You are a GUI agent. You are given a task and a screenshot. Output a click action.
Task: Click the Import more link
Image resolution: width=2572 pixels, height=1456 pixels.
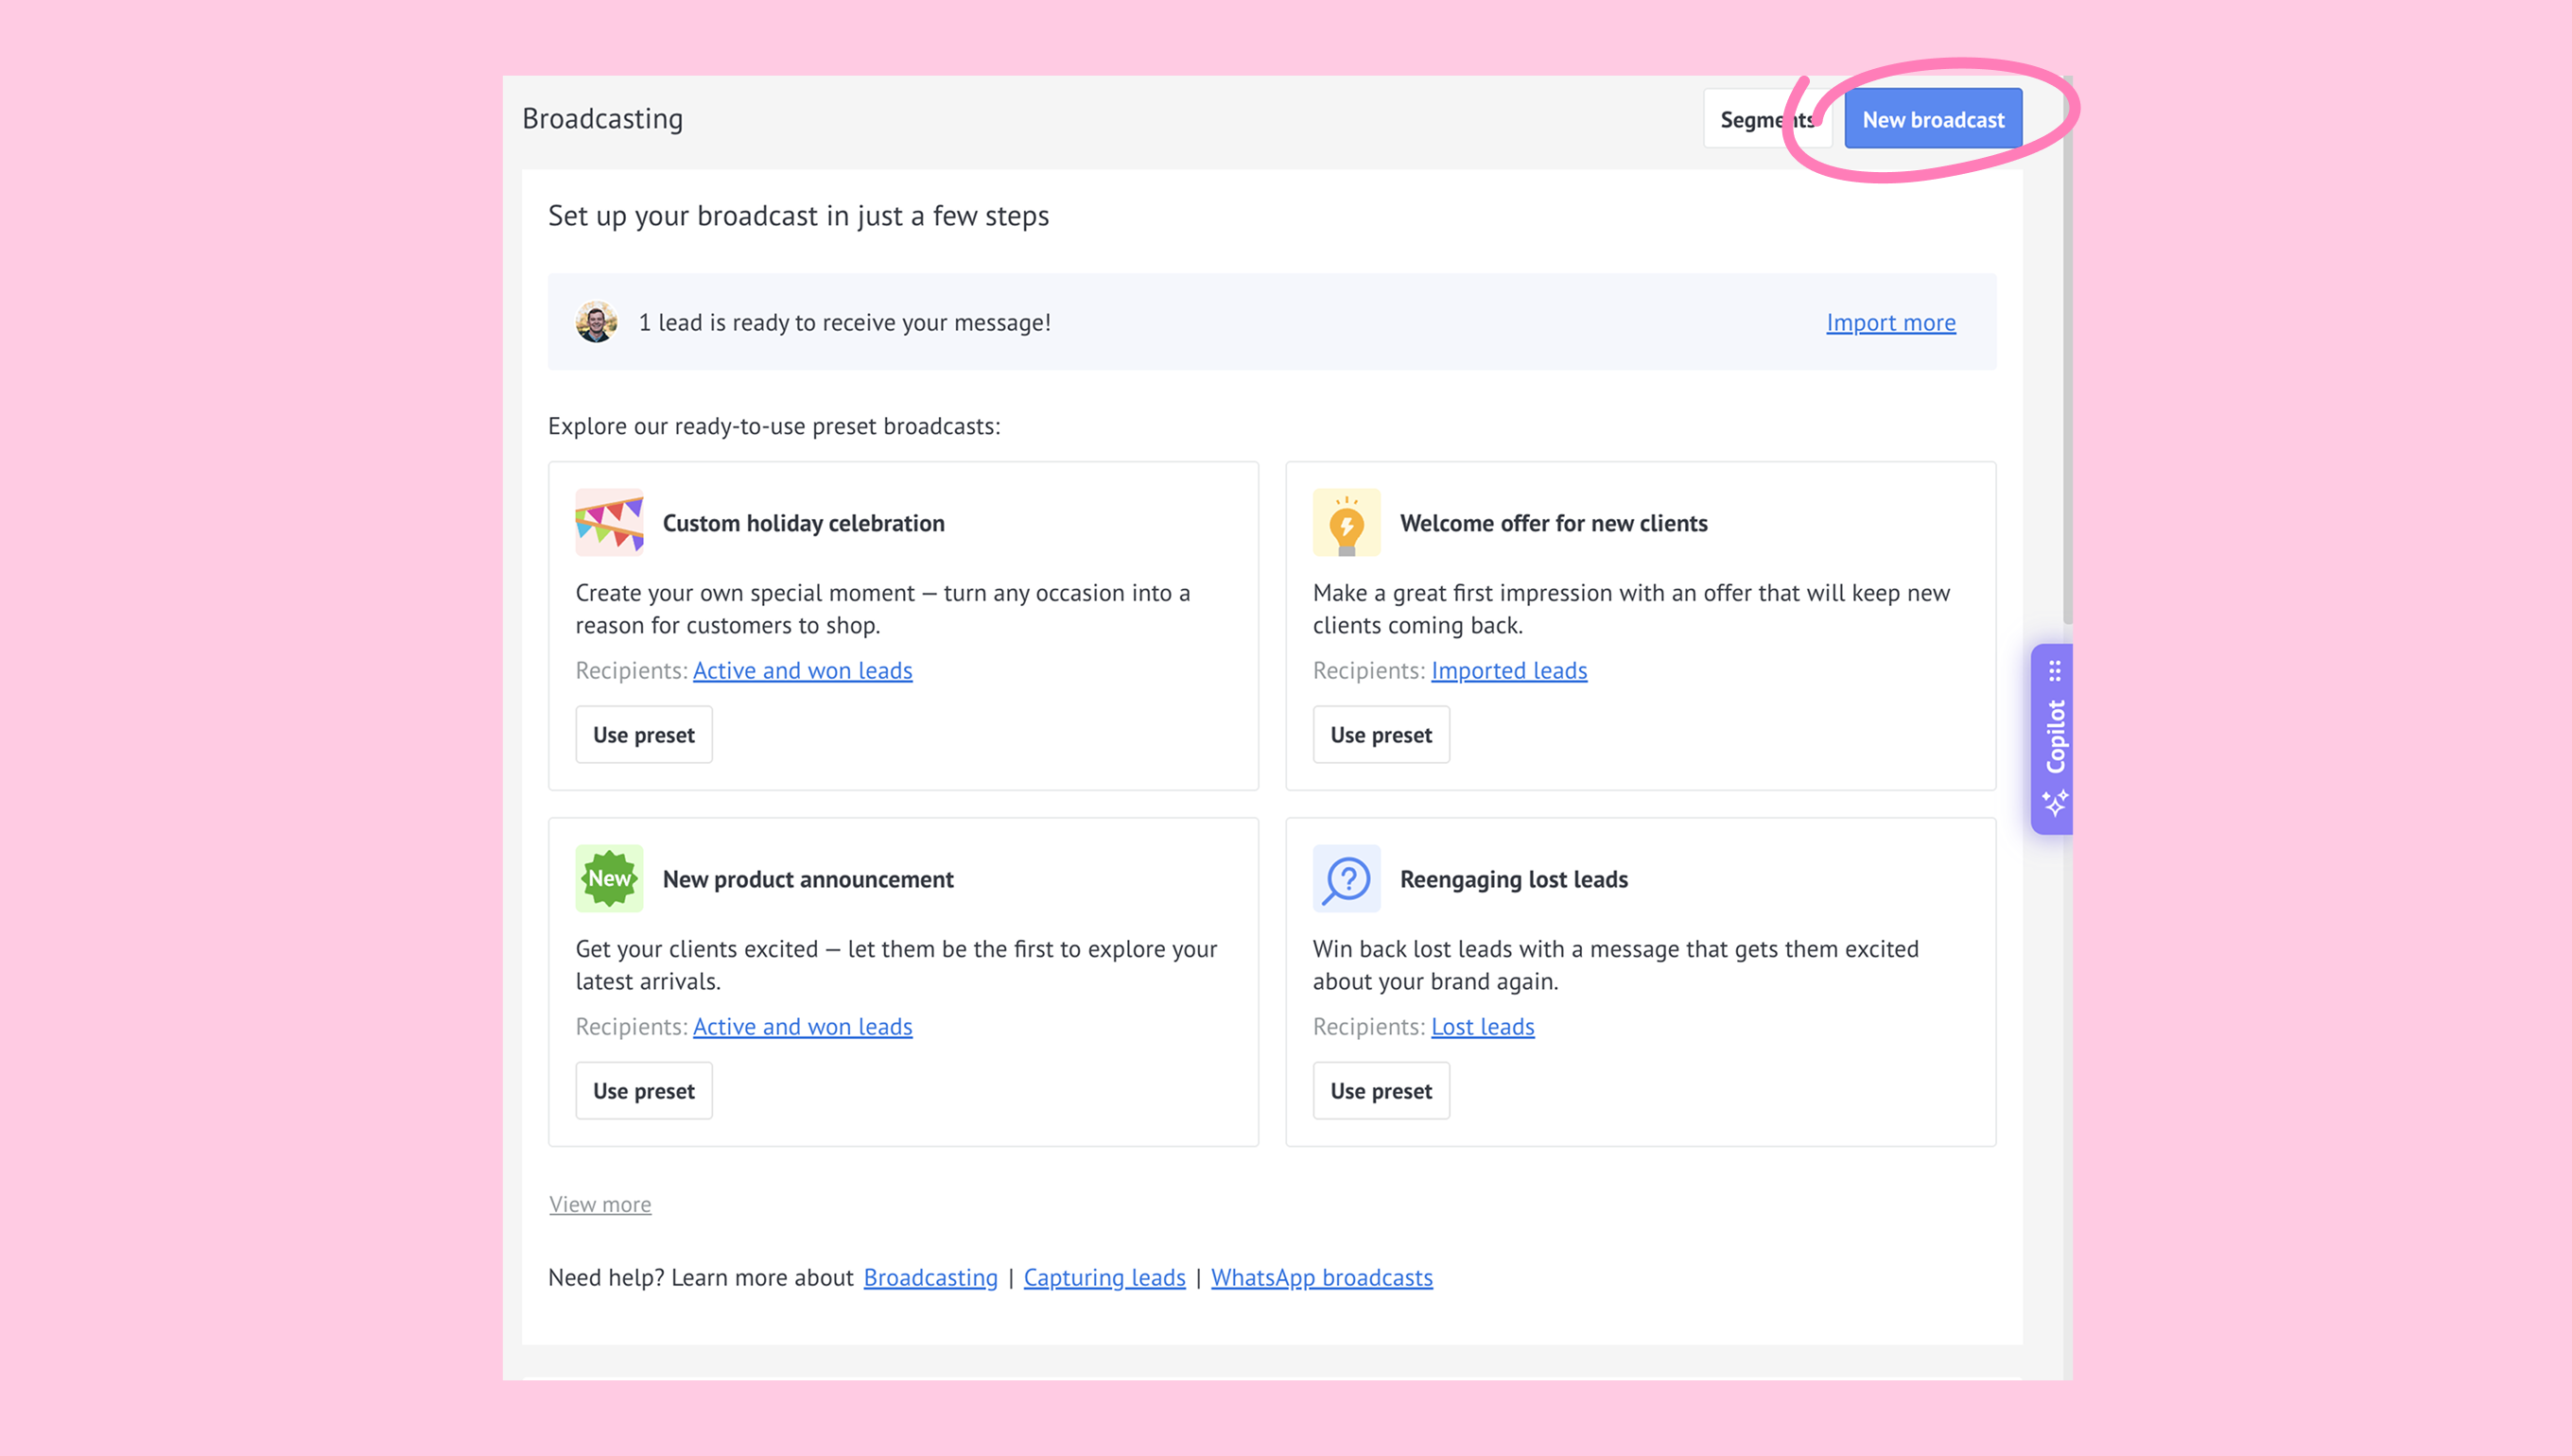pos(1890,322)
